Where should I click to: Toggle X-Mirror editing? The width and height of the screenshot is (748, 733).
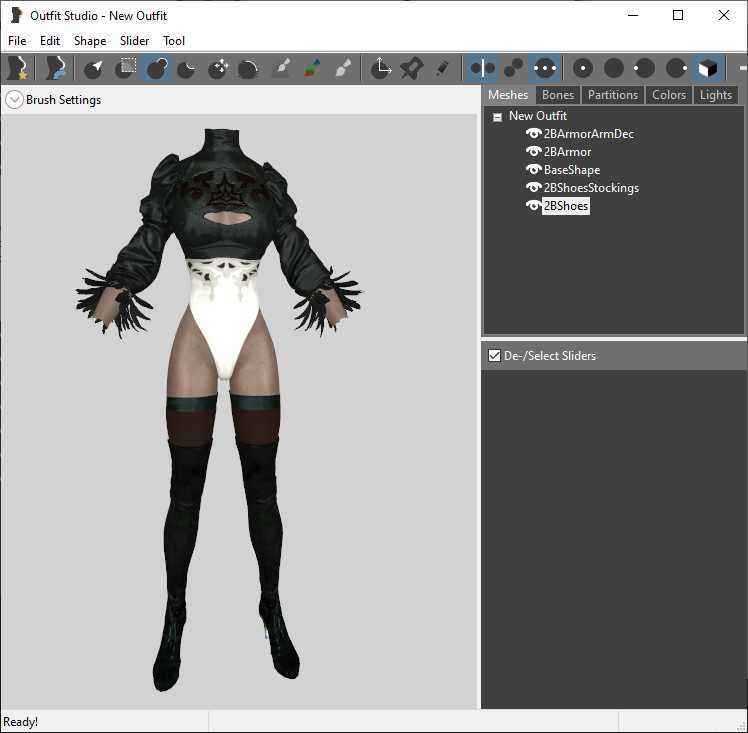[x=482, y=68]
